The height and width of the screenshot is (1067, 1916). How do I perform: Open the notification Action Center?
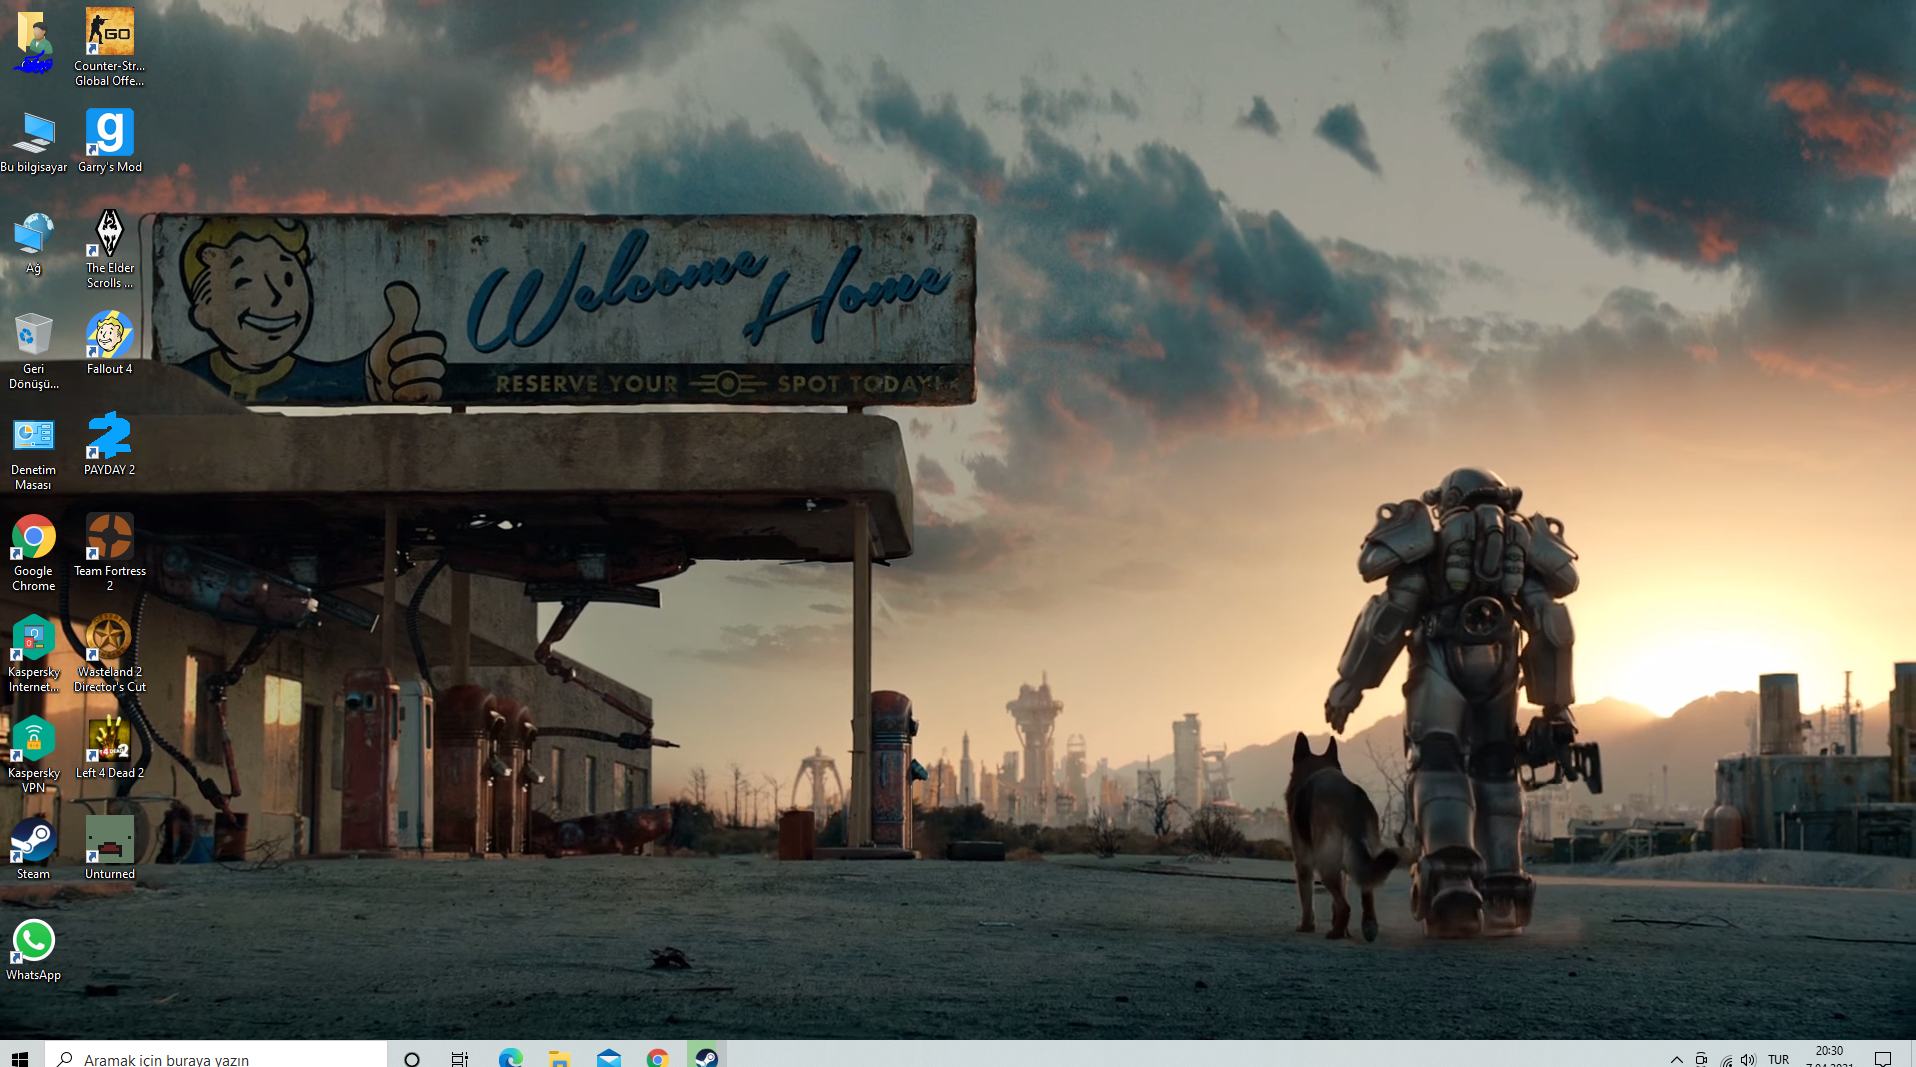(1883, 1059)
